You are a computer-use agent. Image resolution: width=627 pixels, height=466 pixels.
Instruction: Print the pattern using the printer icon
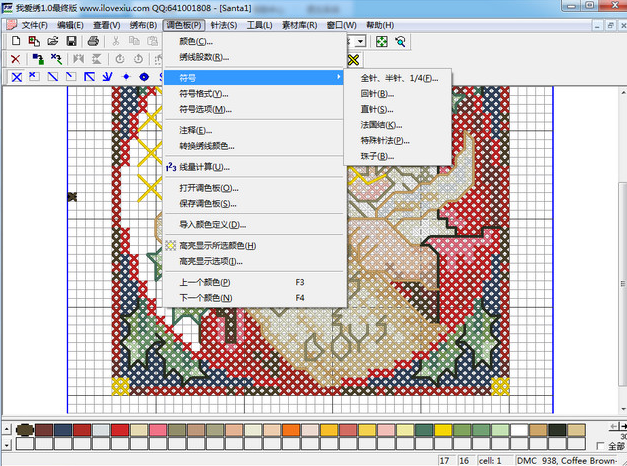(93, 41)
